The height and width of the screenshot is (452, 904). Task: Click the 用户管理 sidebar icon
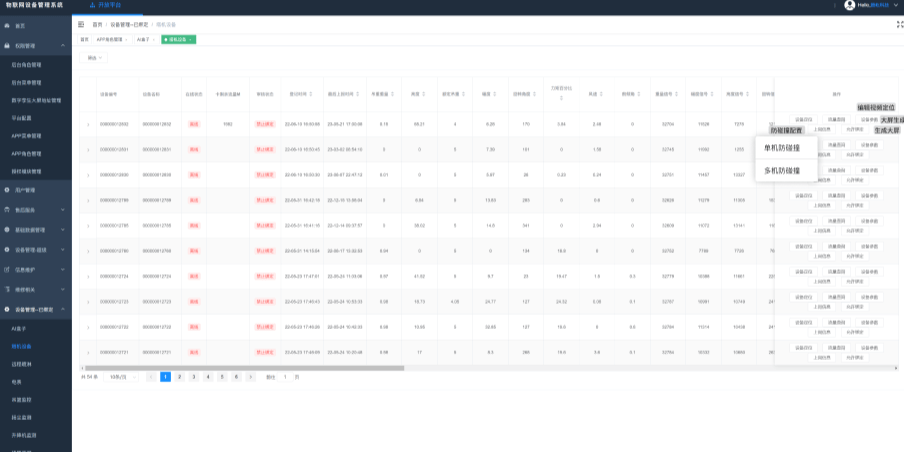pyautogui.click(x=8, y=189)
